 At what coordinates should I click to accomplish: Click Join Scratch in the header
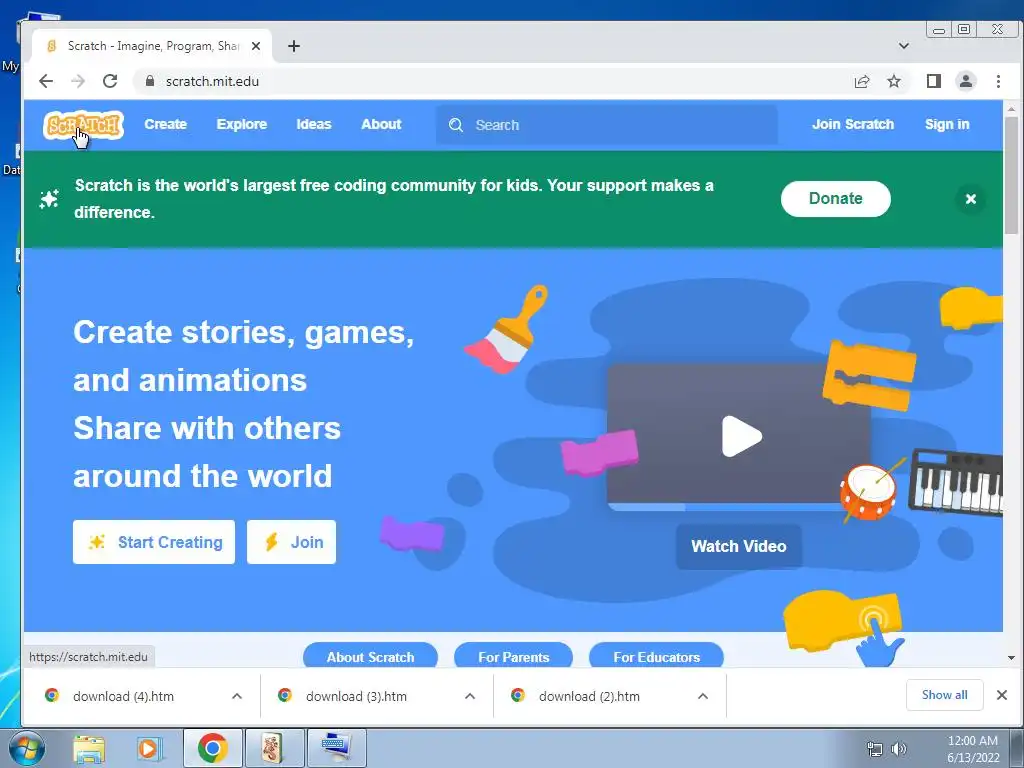[853, 124]
